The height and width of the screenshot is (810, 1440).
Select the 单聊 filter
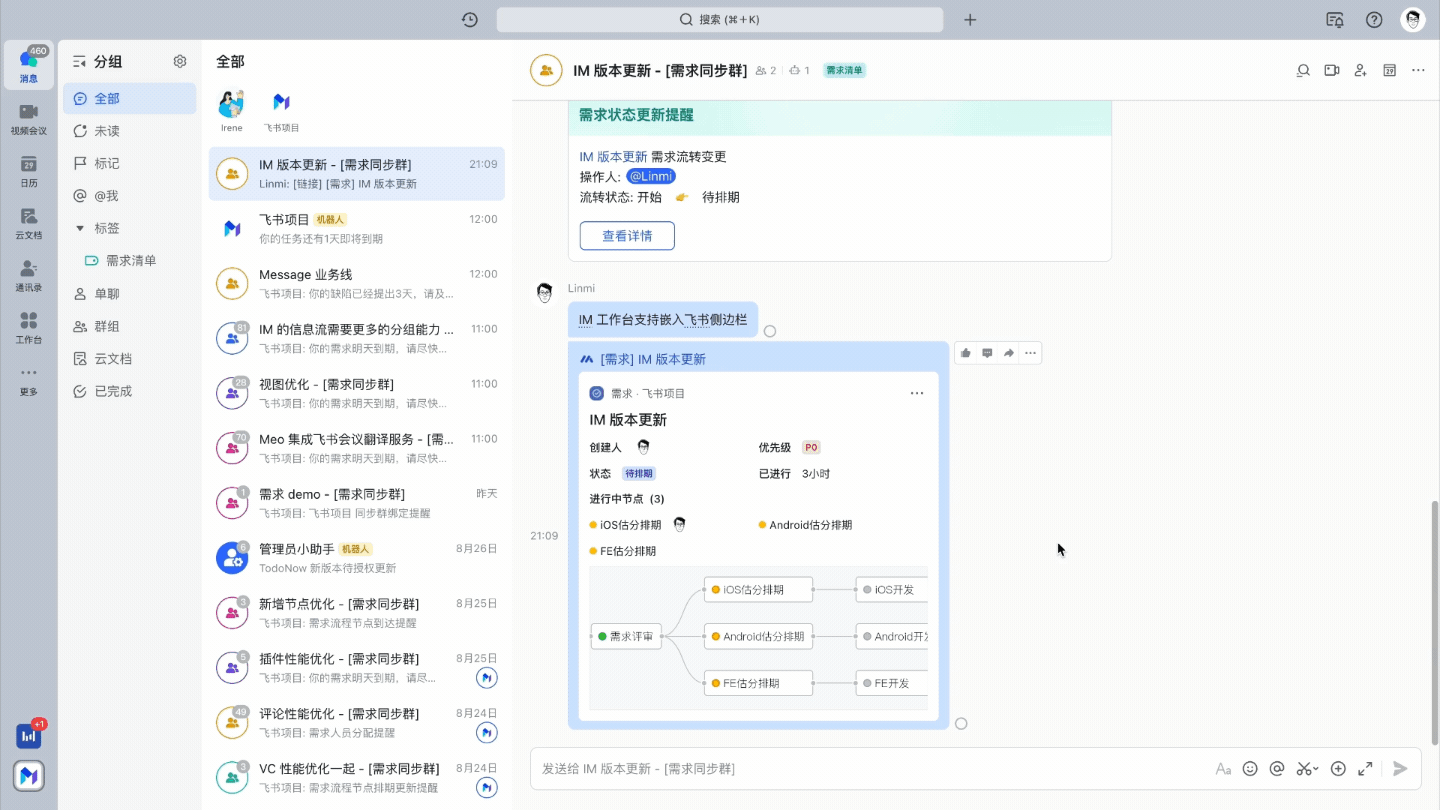click(129, 294)
